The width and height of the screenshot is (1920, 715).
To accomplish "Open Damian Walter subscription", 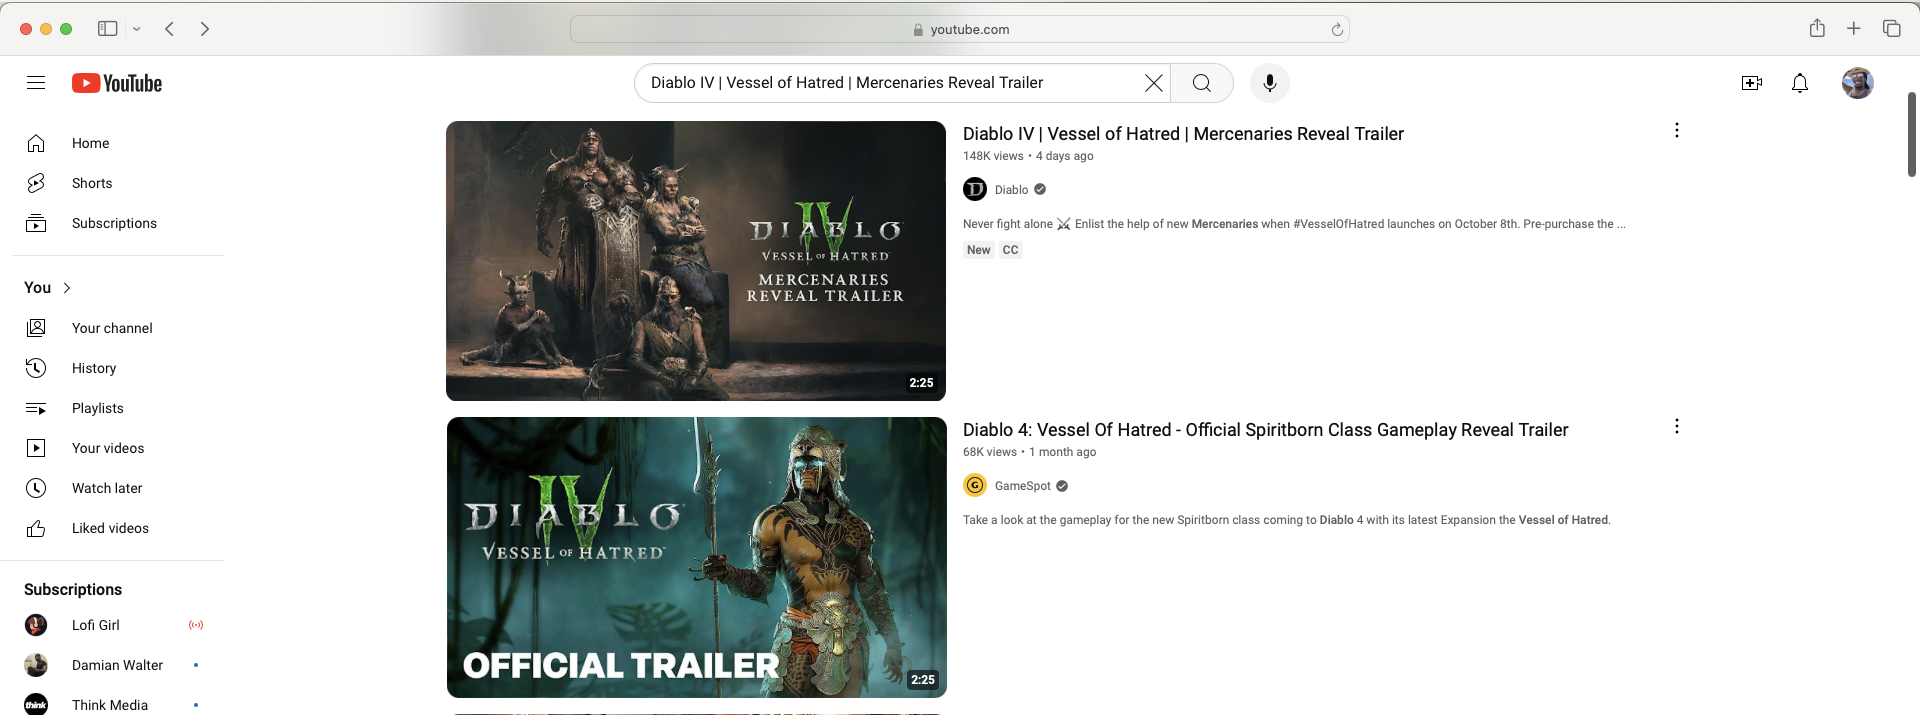I will pyautogui.click(x=118, y=665).
